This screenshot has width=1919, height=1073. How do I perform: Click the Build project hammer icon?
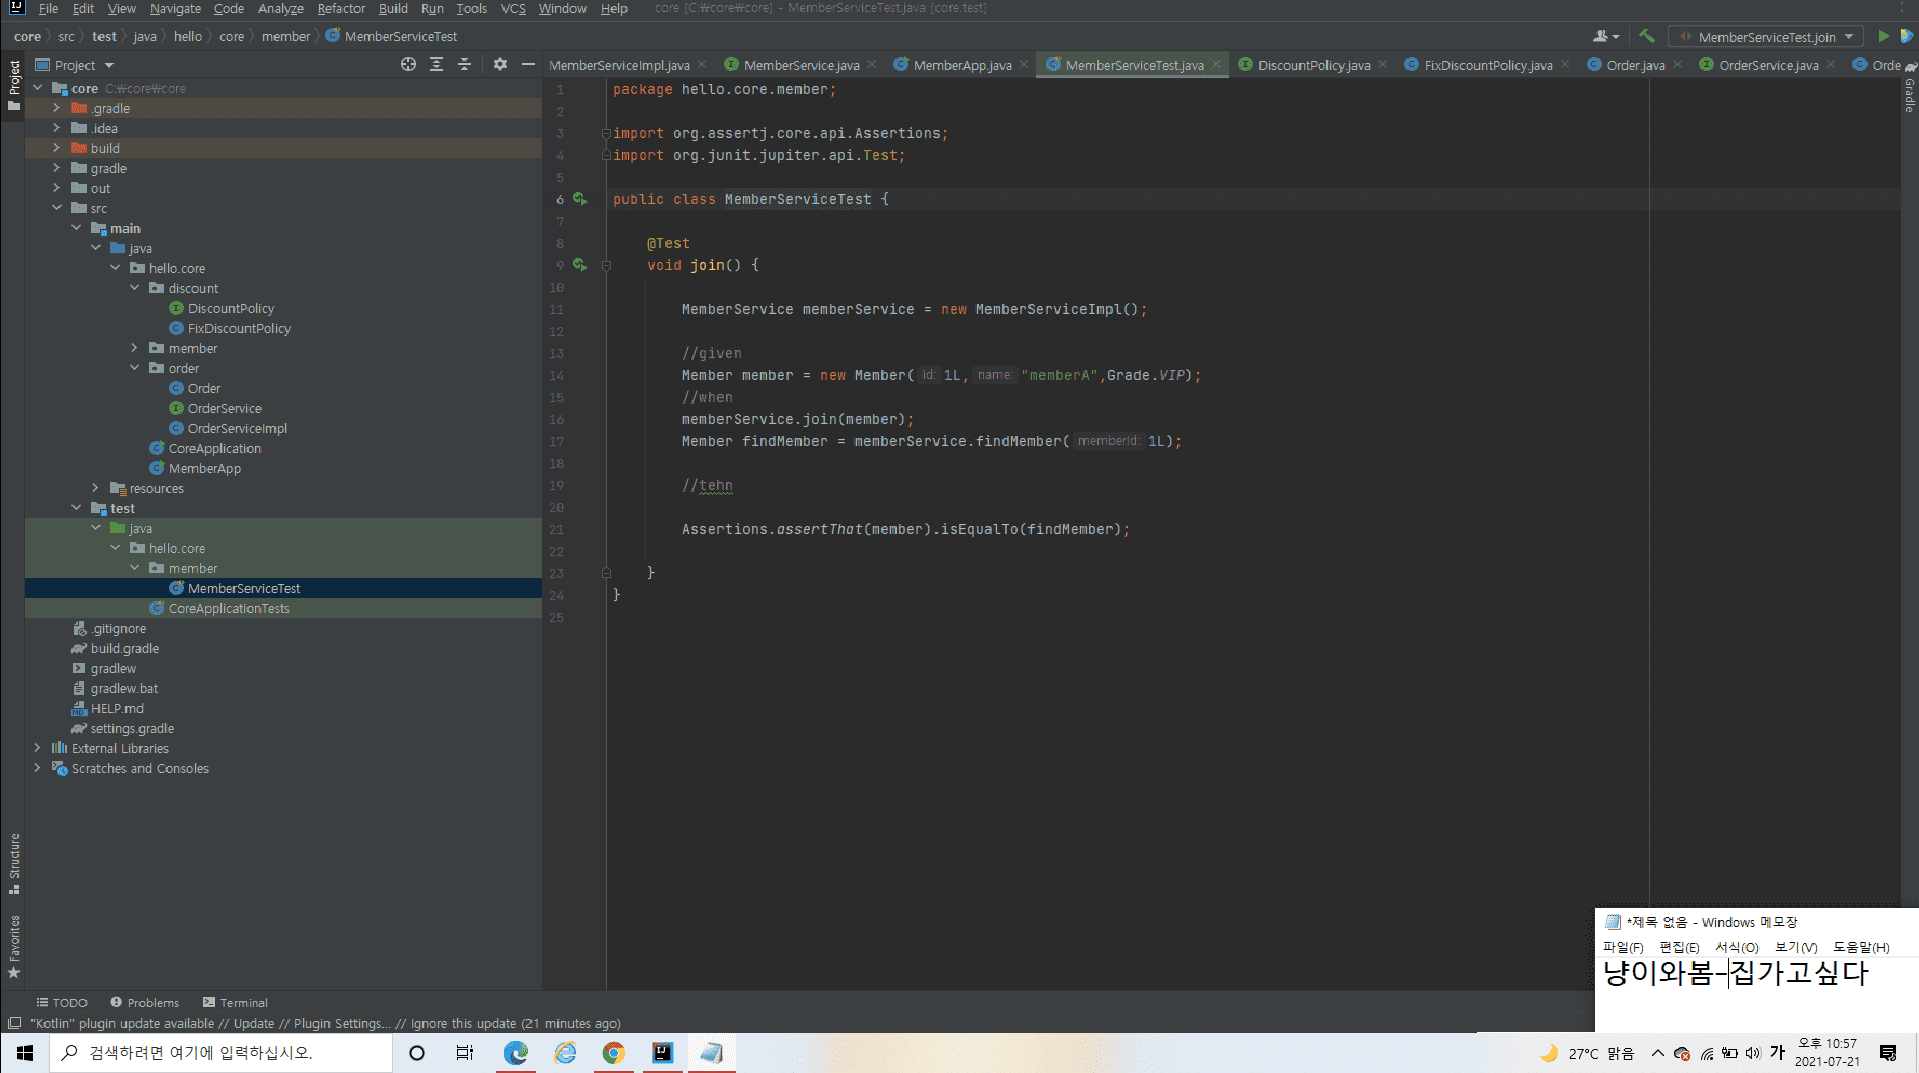pyautogui.click(x=1646, y=36)
